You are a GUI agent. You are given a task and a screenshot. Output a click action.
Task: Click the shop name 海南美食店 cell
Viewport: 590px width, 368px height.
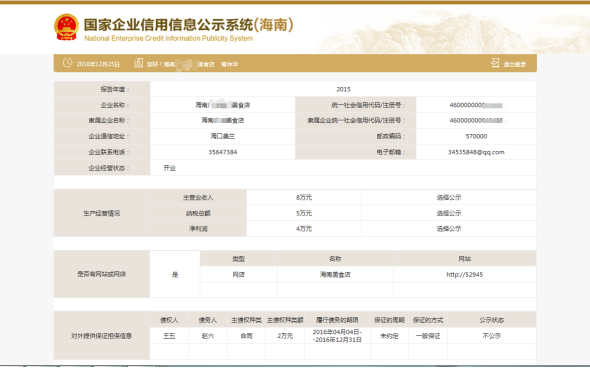pos(335,275)
